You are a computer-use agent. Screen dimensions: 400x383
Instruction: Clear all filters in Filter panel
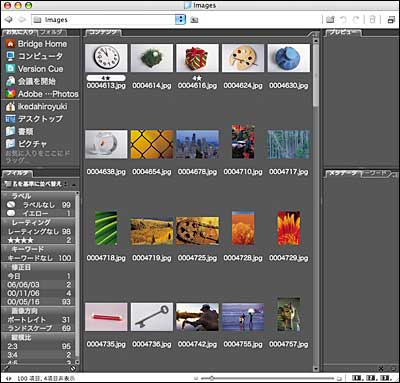73,368
